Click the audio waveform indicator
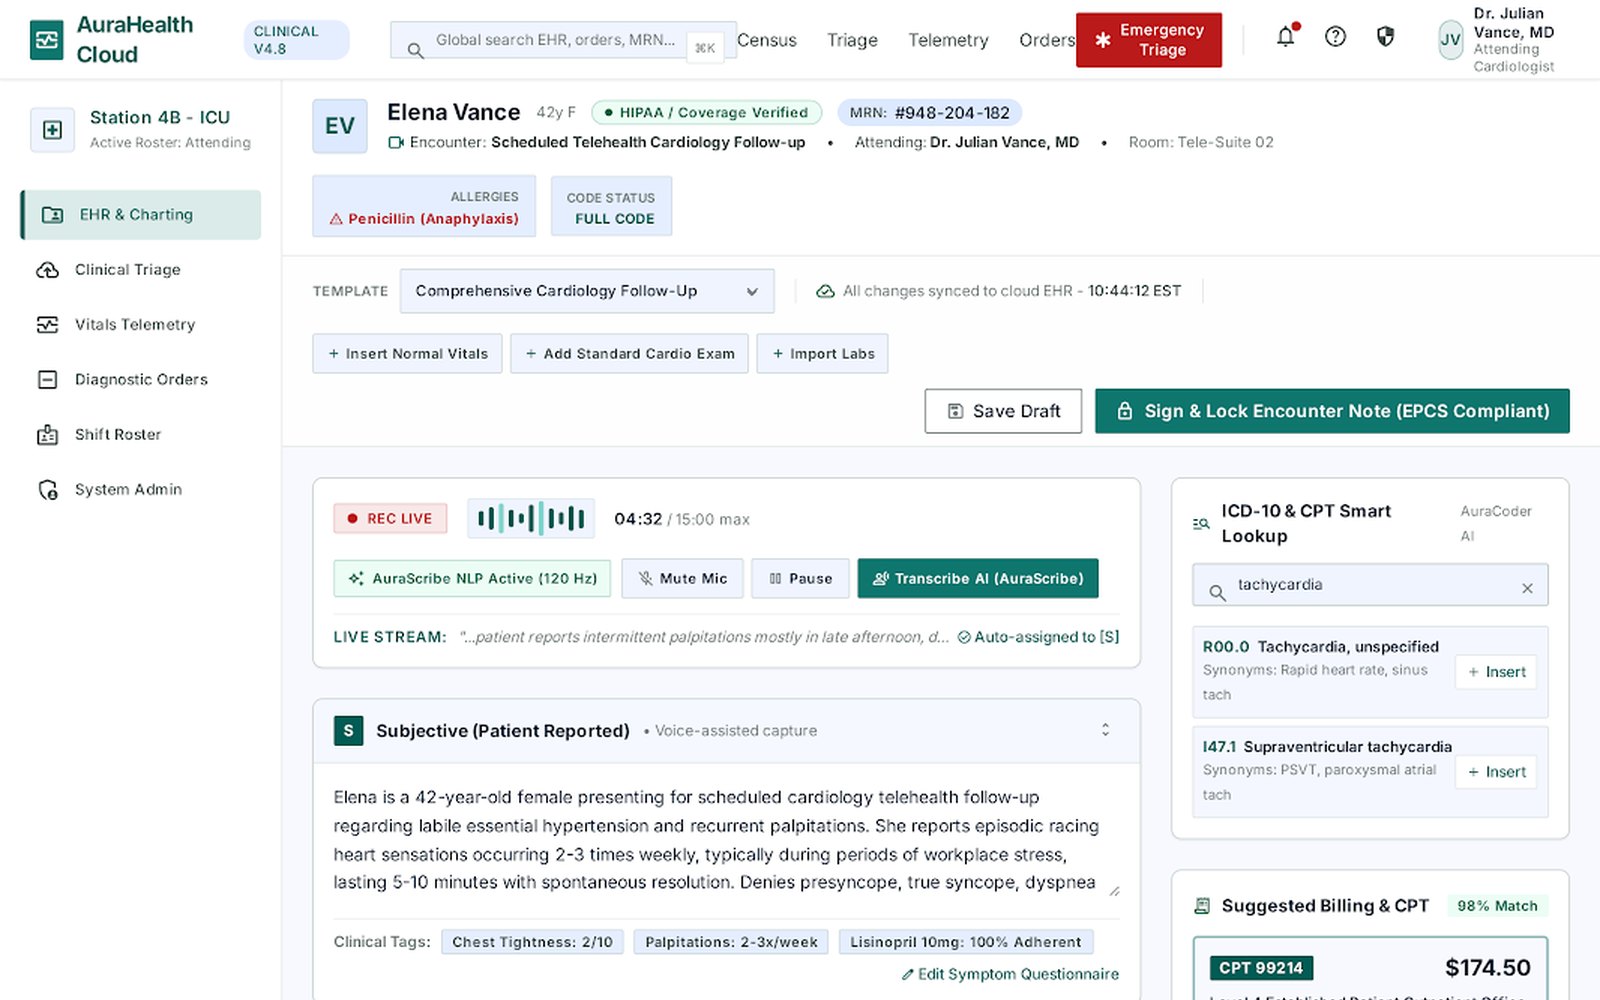This screenshot has height=1000, width=1600. click(531, 518)
